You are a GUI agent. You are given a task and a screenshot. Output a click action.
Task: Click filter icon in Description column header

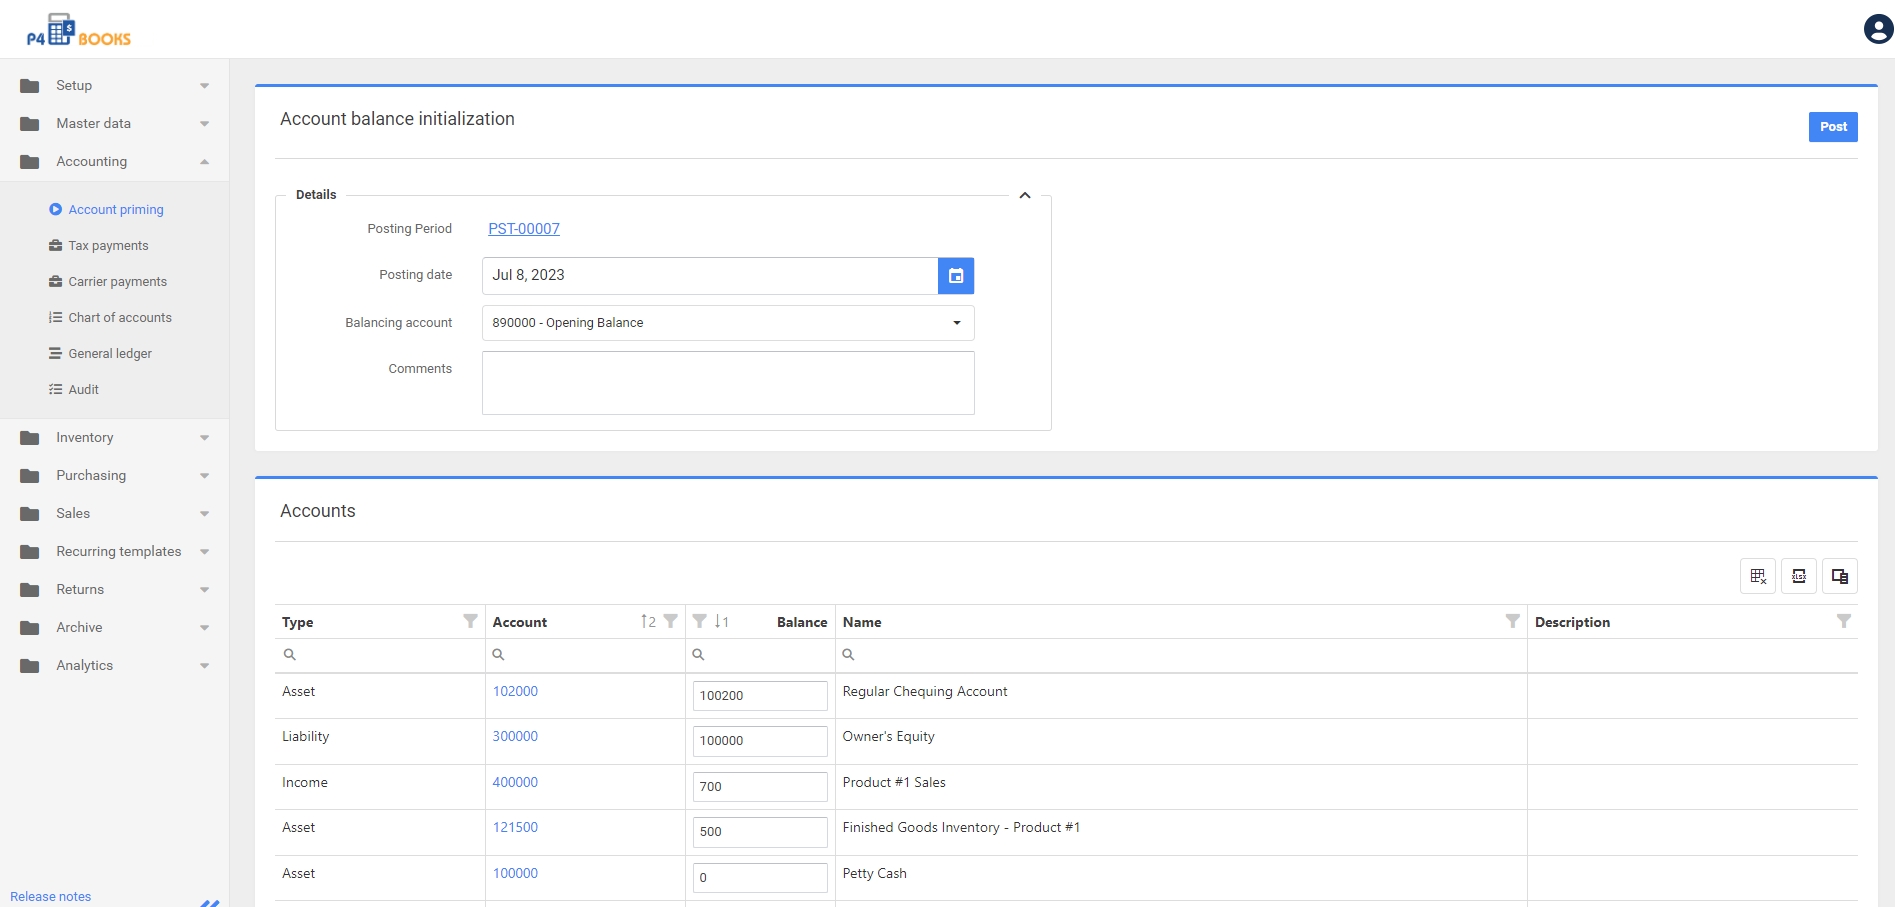point(1843,621)
